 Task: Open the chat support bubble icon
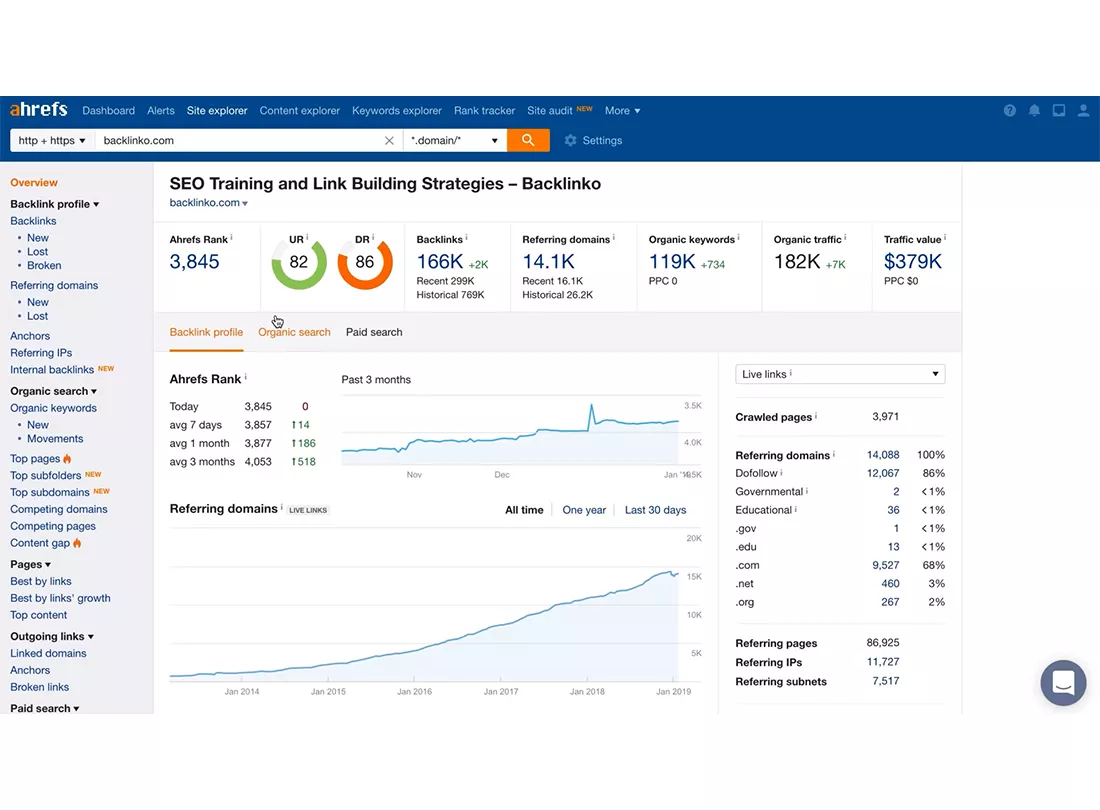tap(1064, 682)
